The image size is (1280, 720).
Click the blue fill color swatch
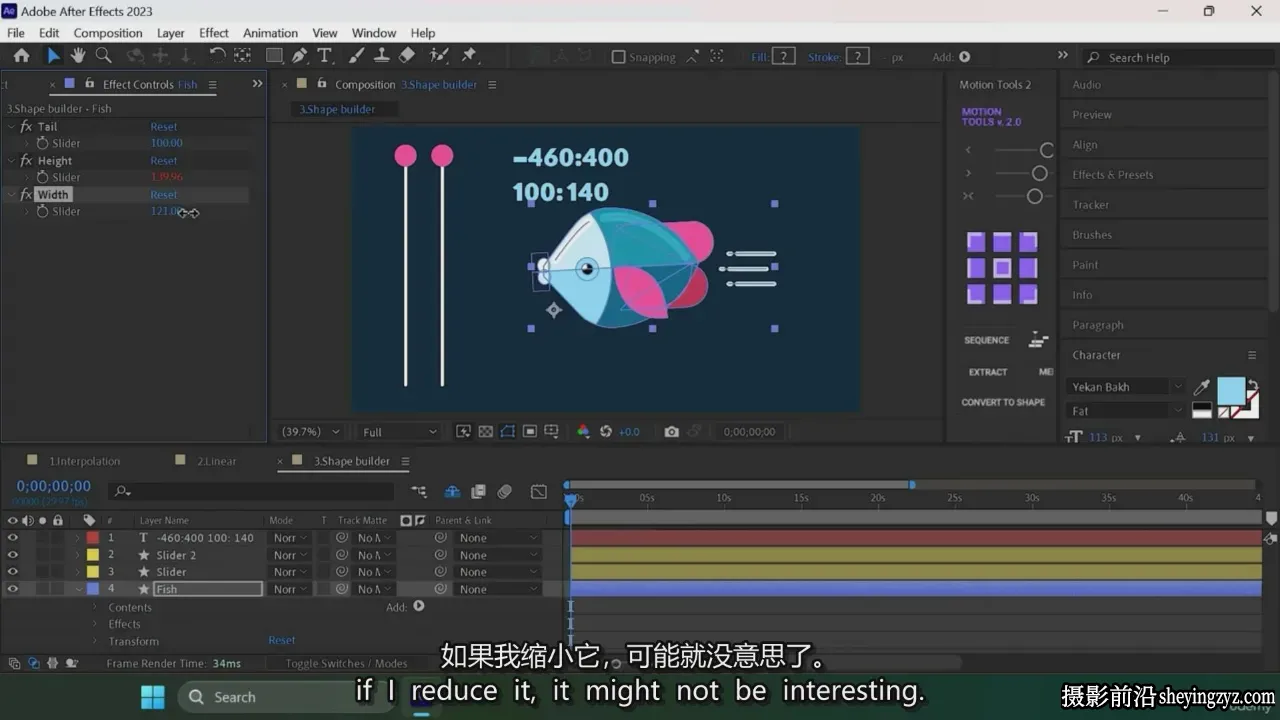point(1231,391)
